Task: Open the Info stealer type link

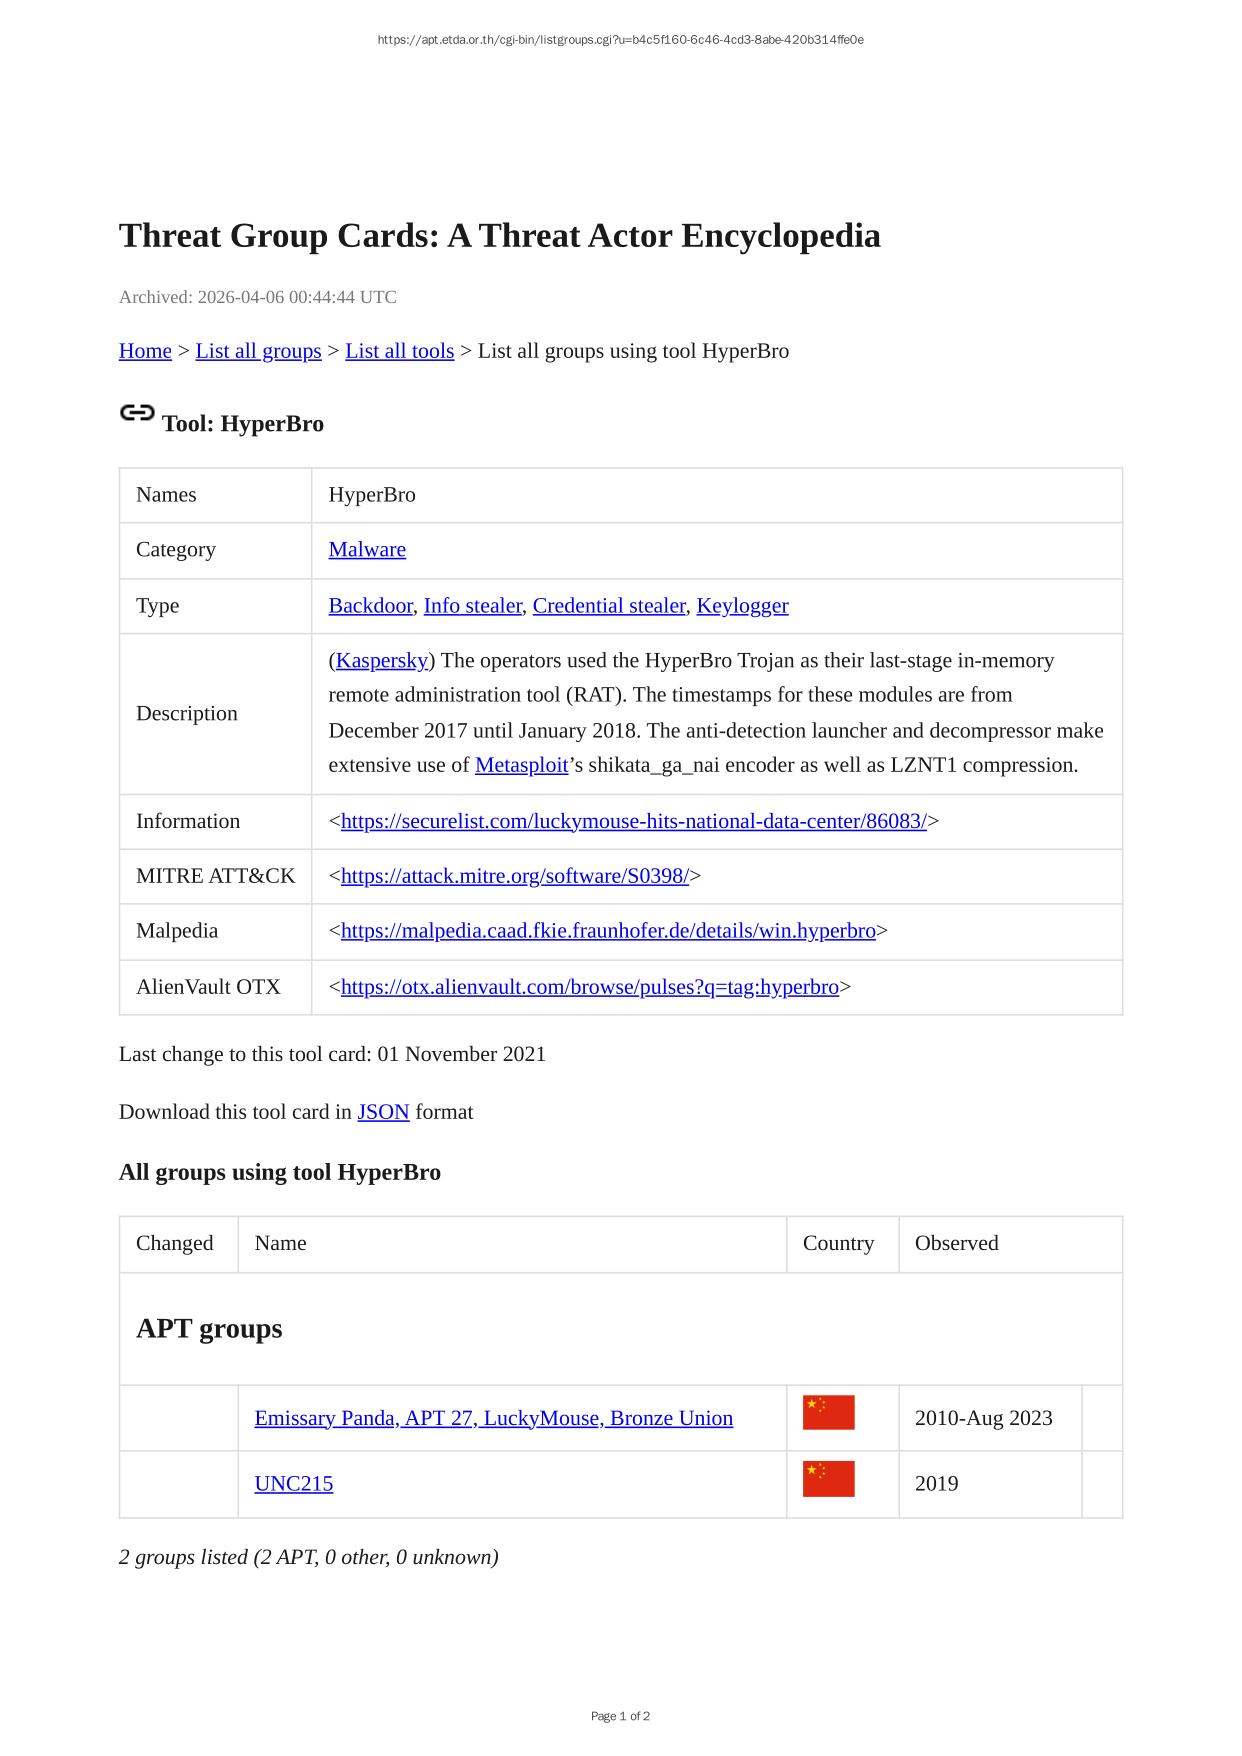Action: pos(472,606)
